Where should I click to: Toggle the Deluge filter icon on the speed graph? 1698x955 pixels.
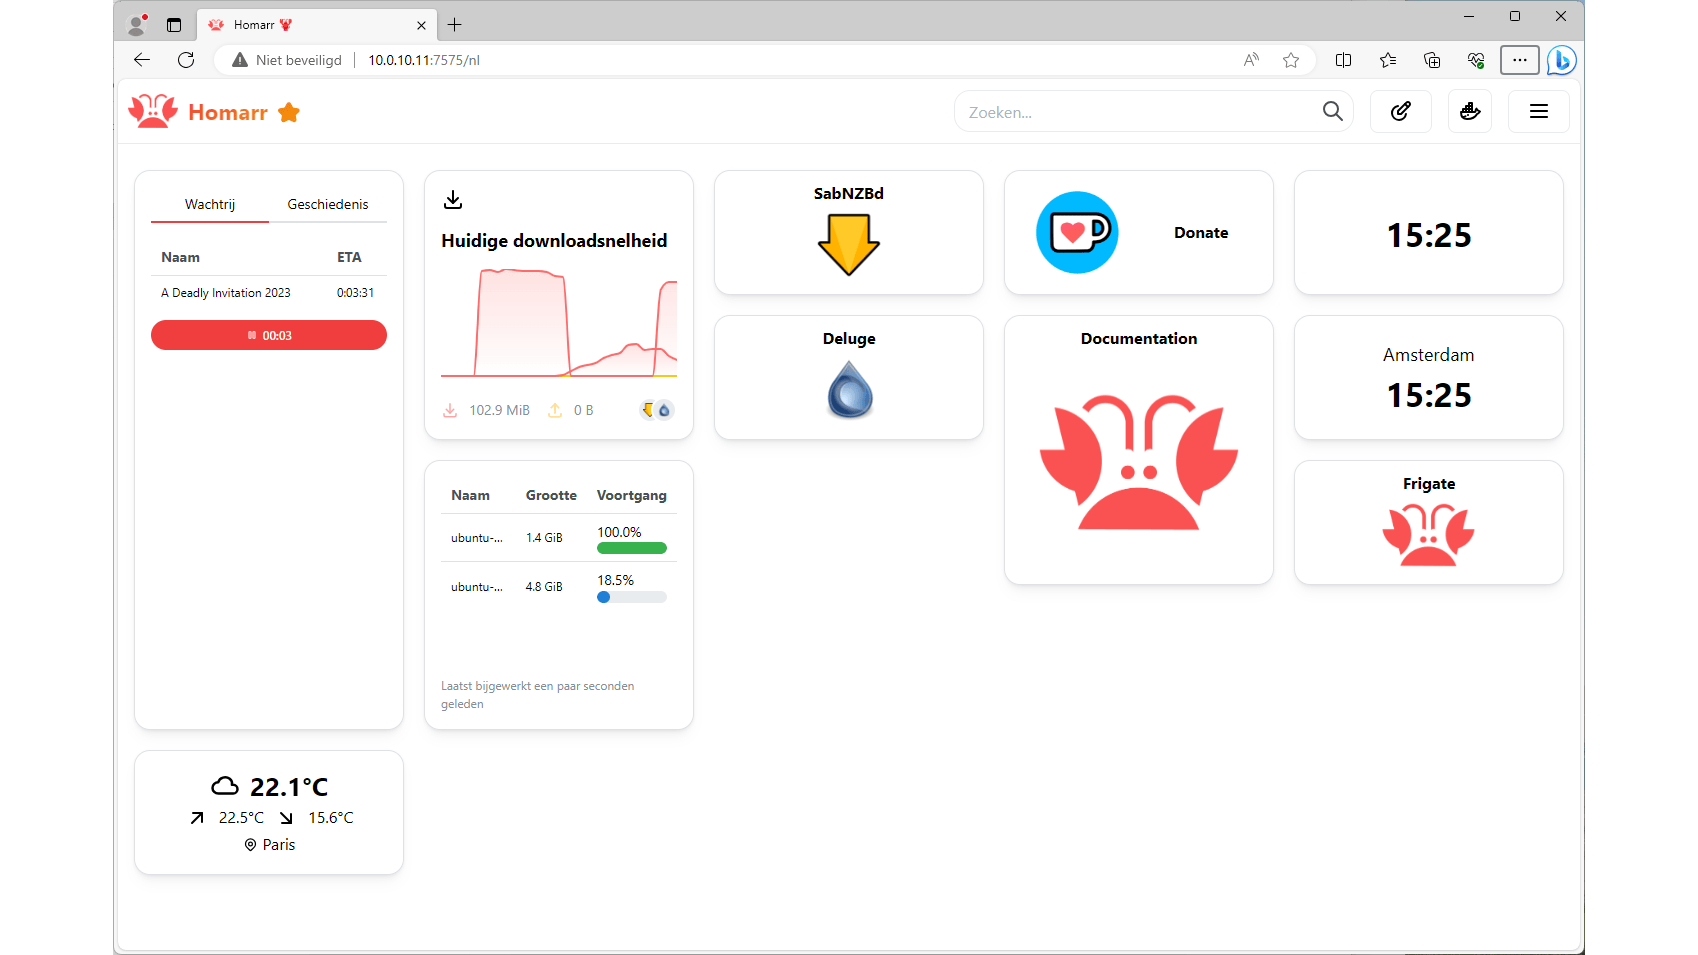(664, 409)
